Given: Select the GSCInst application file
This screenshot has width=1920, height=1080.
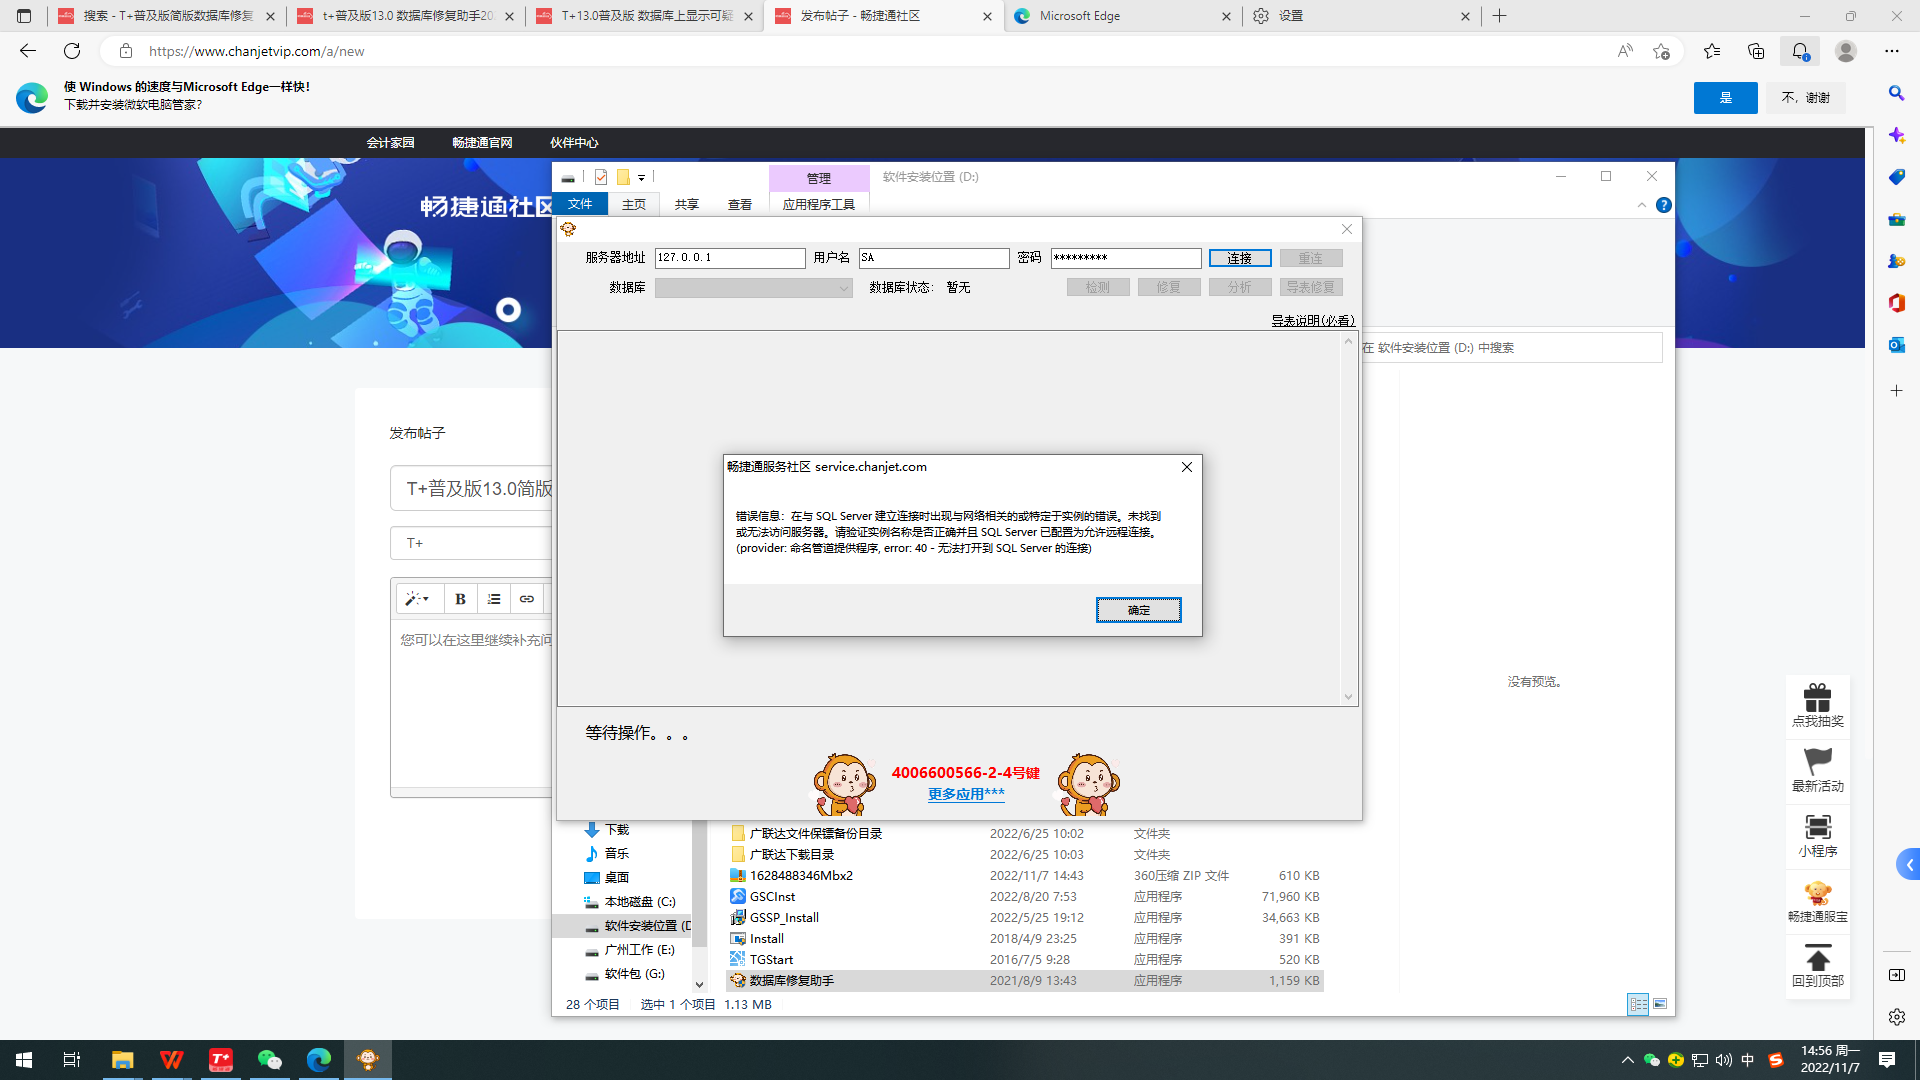Looking at the screenshot, I should [x=1025, y=897].
